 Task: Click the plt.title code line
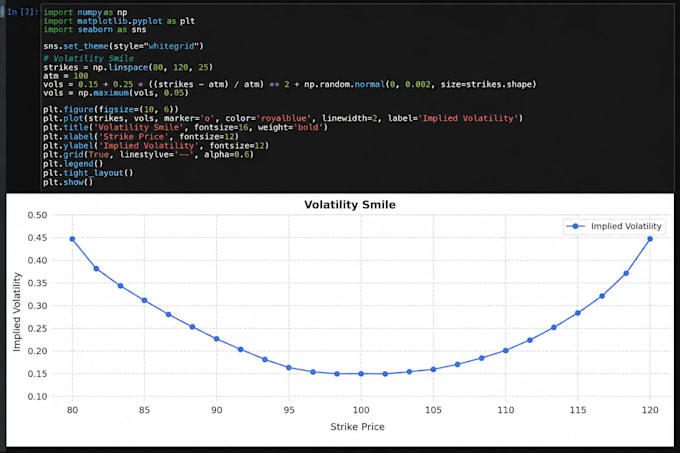[185, 127]
